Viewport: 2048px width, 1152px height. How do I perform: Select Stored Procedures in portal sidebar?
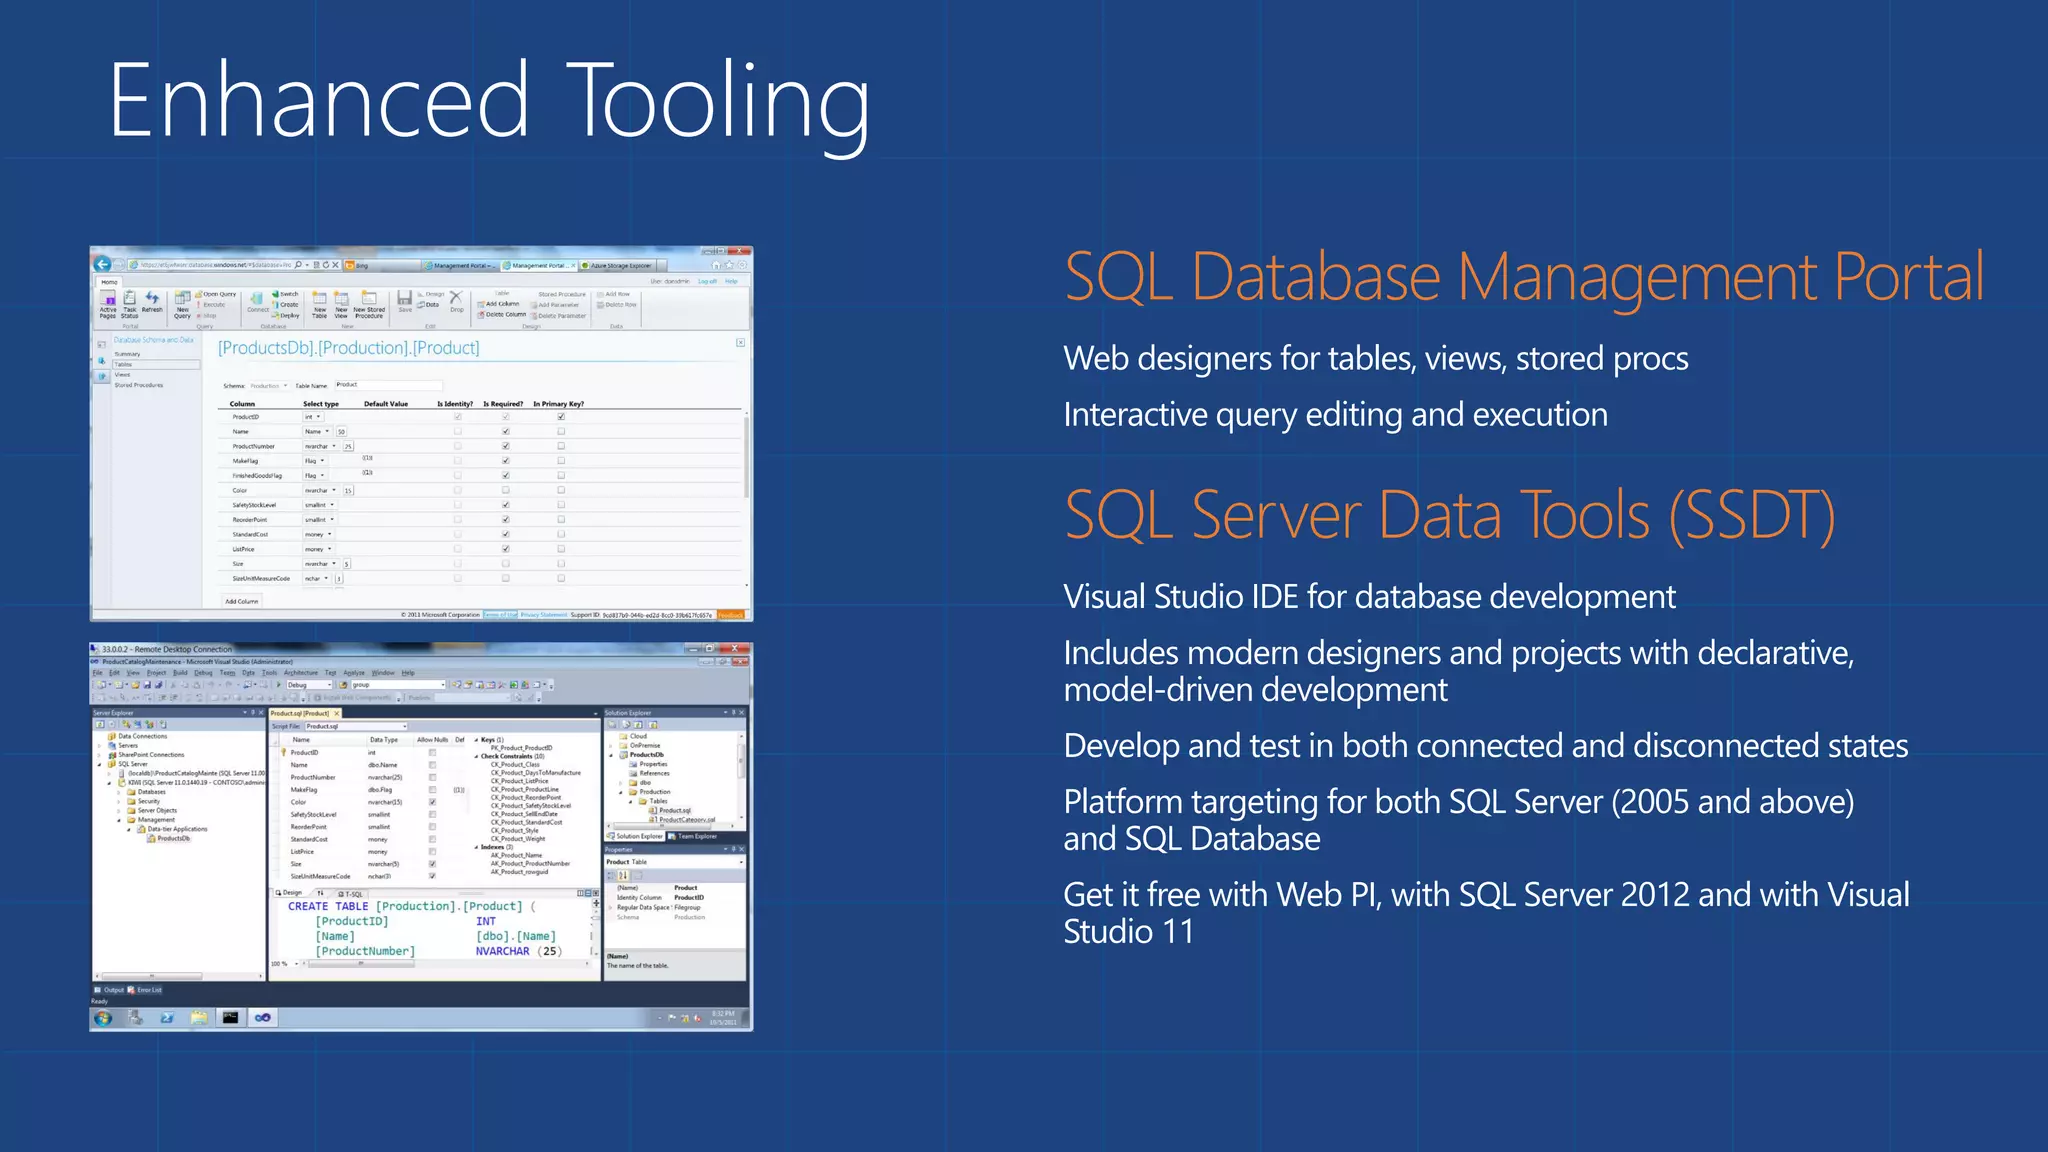139,385
